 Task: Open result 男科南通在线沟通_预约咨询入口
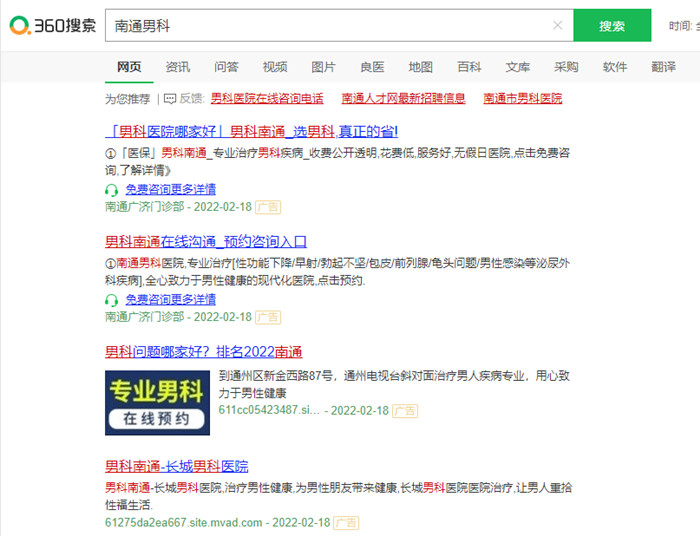pos(206,241)
